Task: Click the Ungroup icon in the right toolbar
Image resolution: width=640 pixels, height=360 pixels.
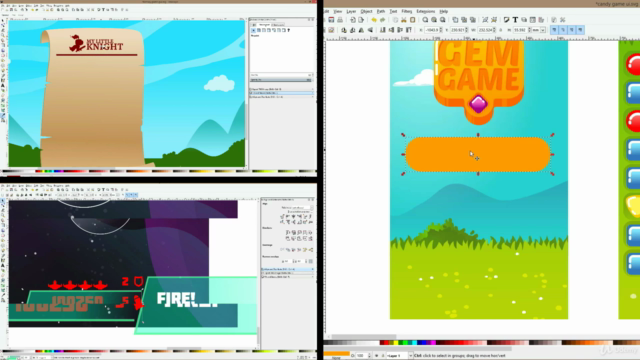Action: [x=494, y=20]
